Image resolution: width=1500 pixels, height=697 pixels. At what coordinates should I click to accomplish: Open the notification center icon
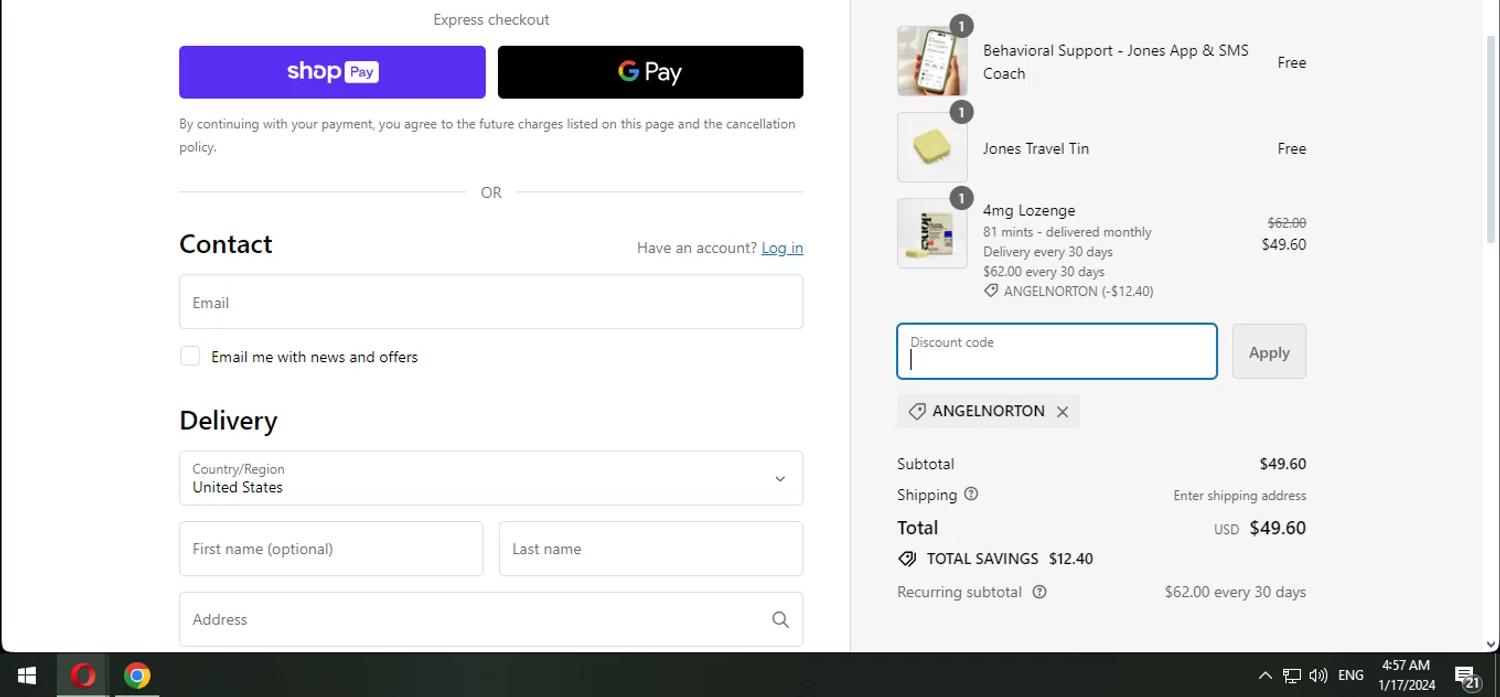pos(1466,676)
